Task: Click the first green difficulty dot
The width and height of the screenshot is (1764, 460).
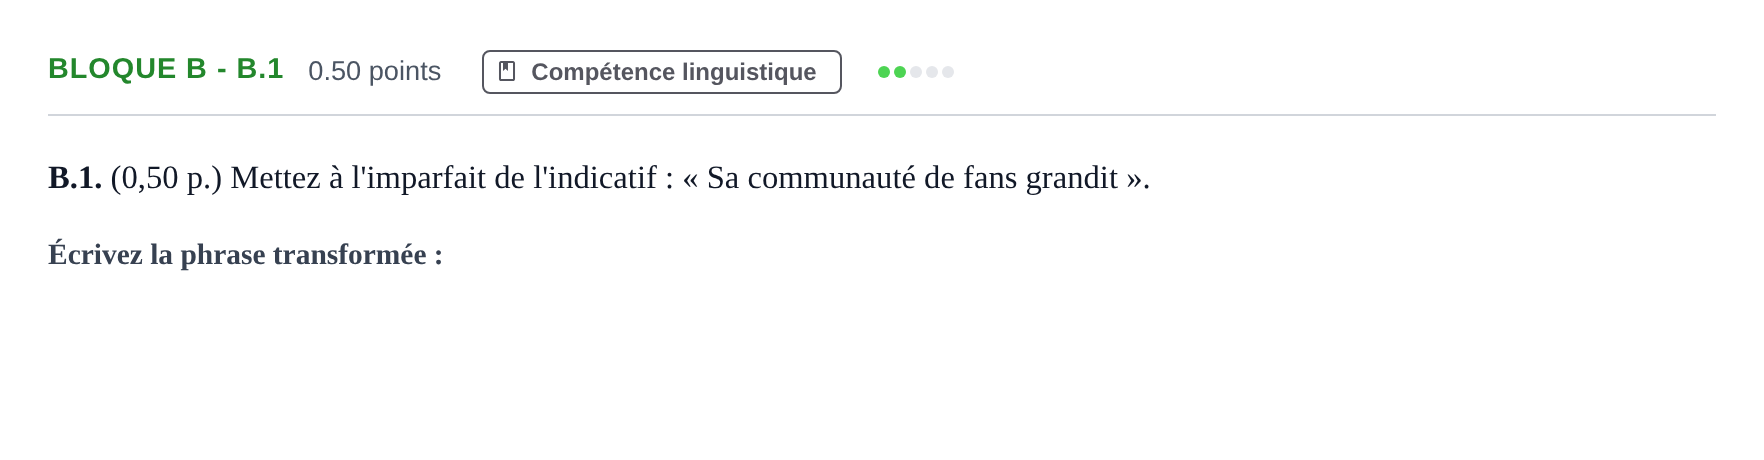Action: pos(884,72)
